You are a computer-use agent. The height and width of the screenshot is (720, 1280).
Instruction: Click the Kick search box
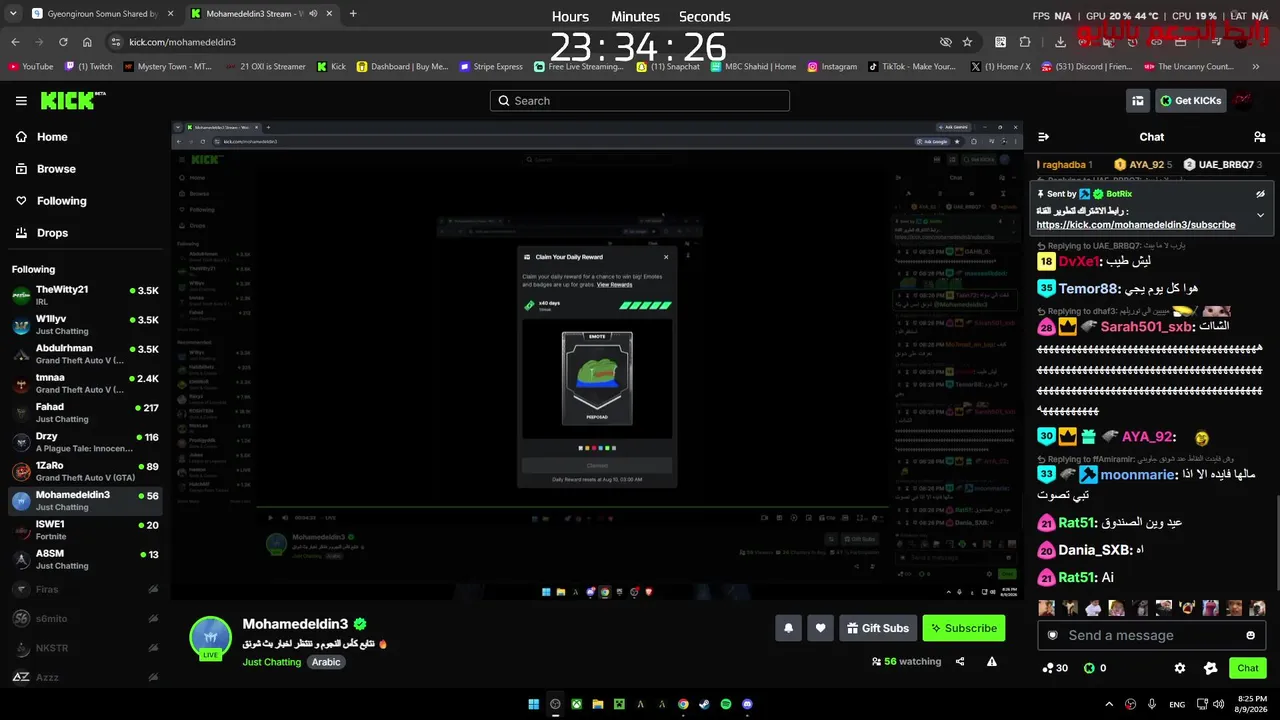pos(640,100)
